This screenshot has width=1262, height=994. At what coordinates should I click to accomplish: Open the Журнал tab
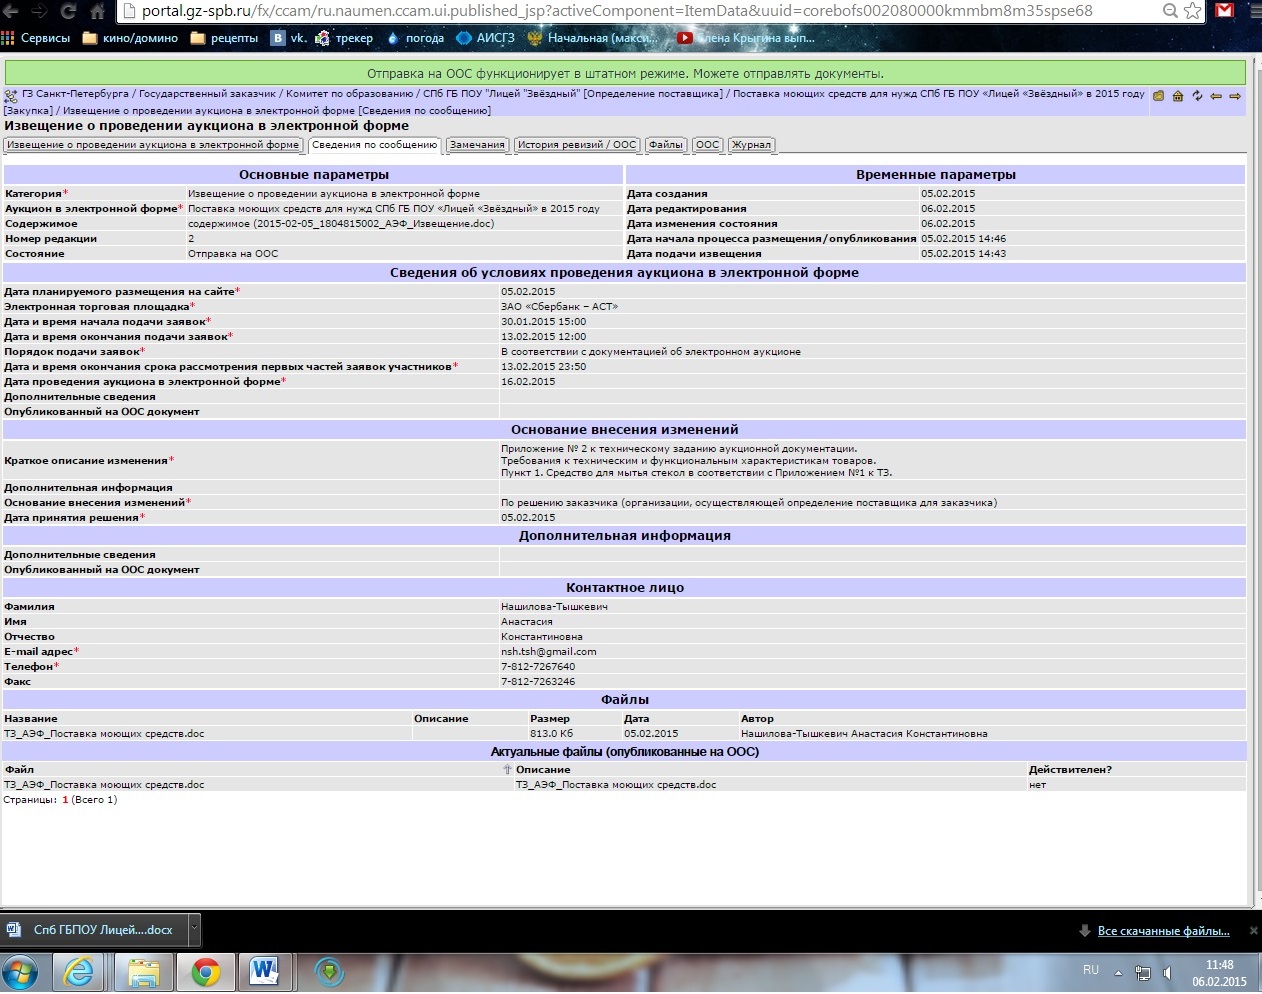click(x=751, y=145)
